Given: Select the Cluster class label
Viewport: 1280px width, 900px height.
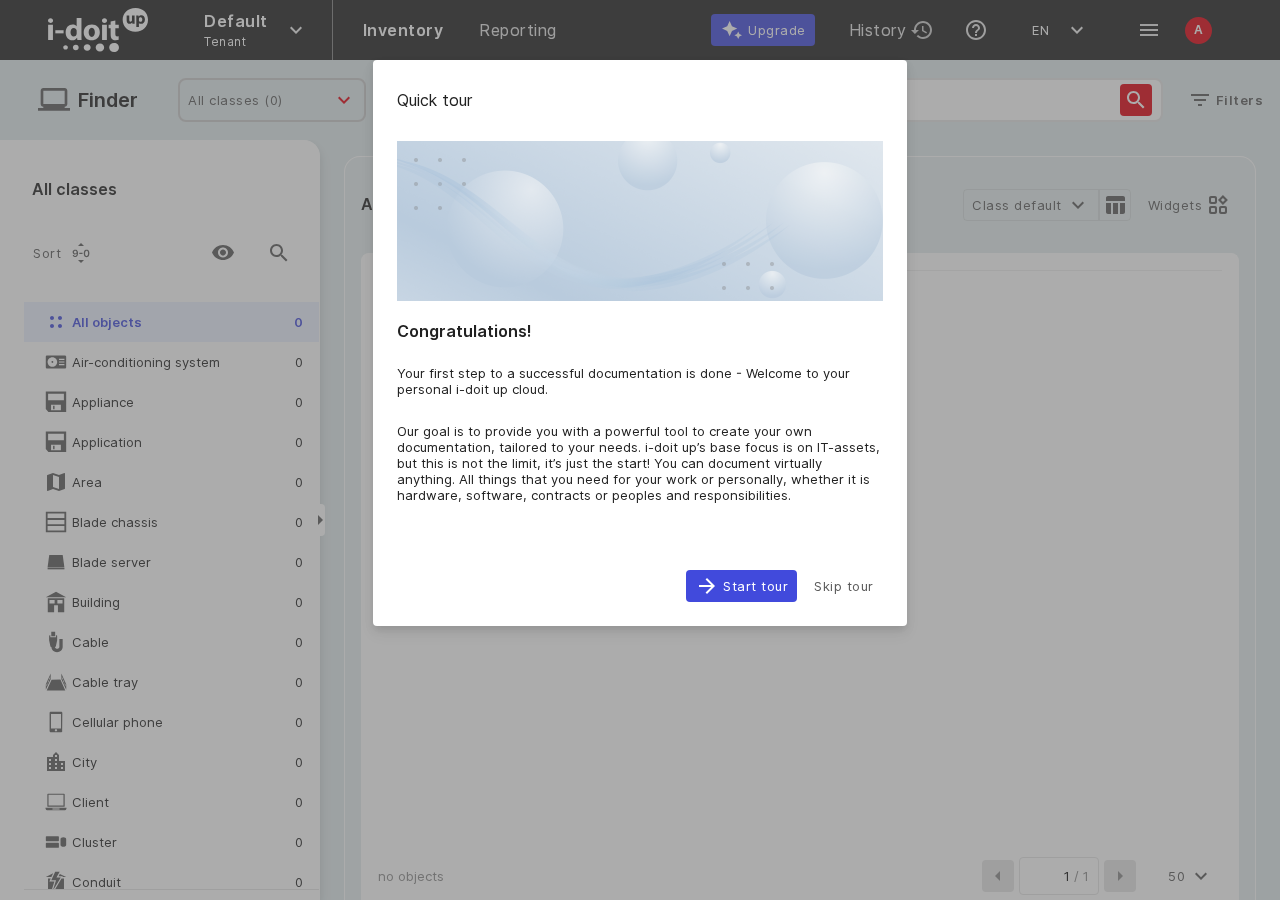Looking at the screenshot, I should [94, 842].
